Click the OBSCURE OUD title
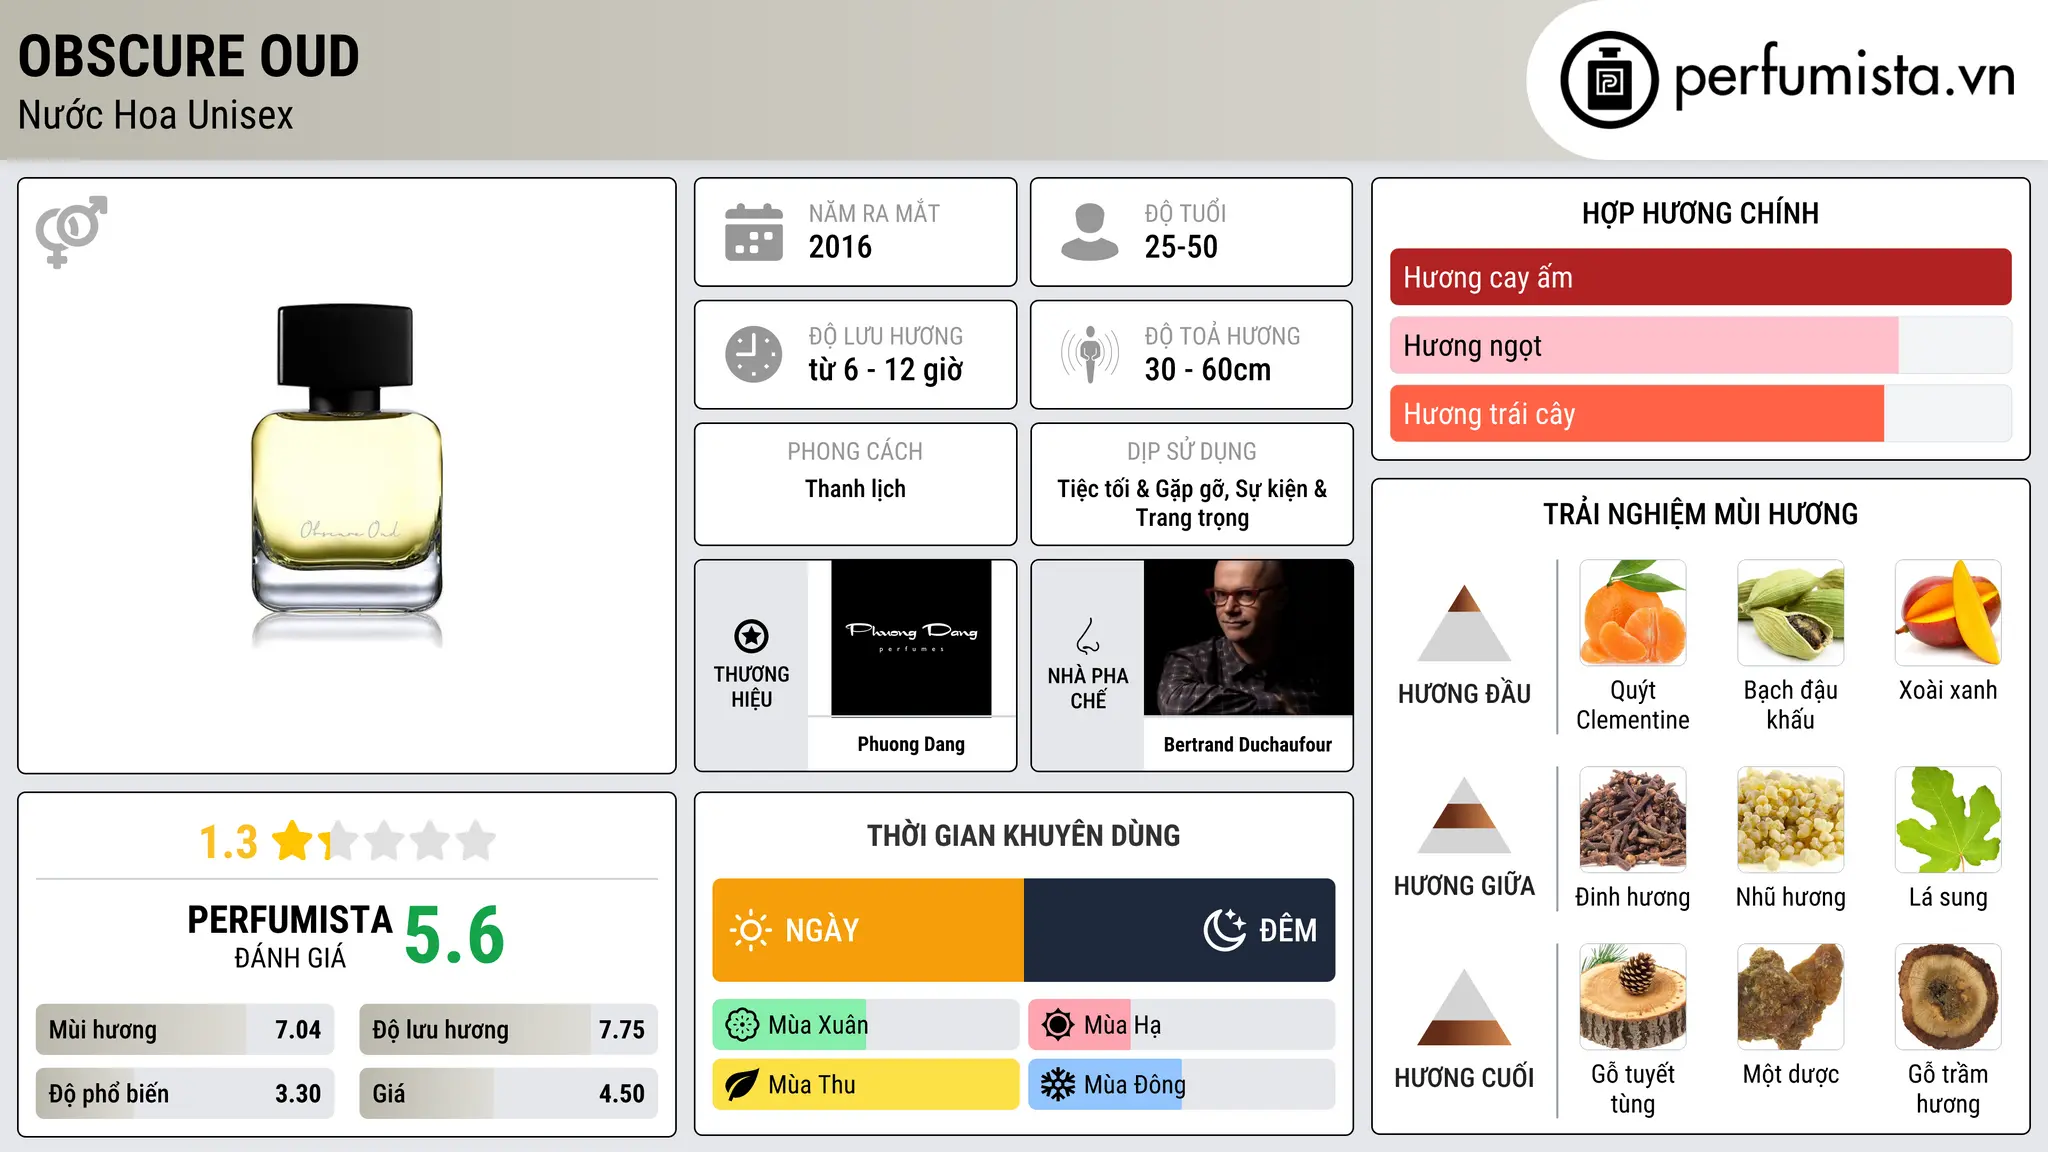The height and width of the screenshot is (1152, 2048). point(189,56)
